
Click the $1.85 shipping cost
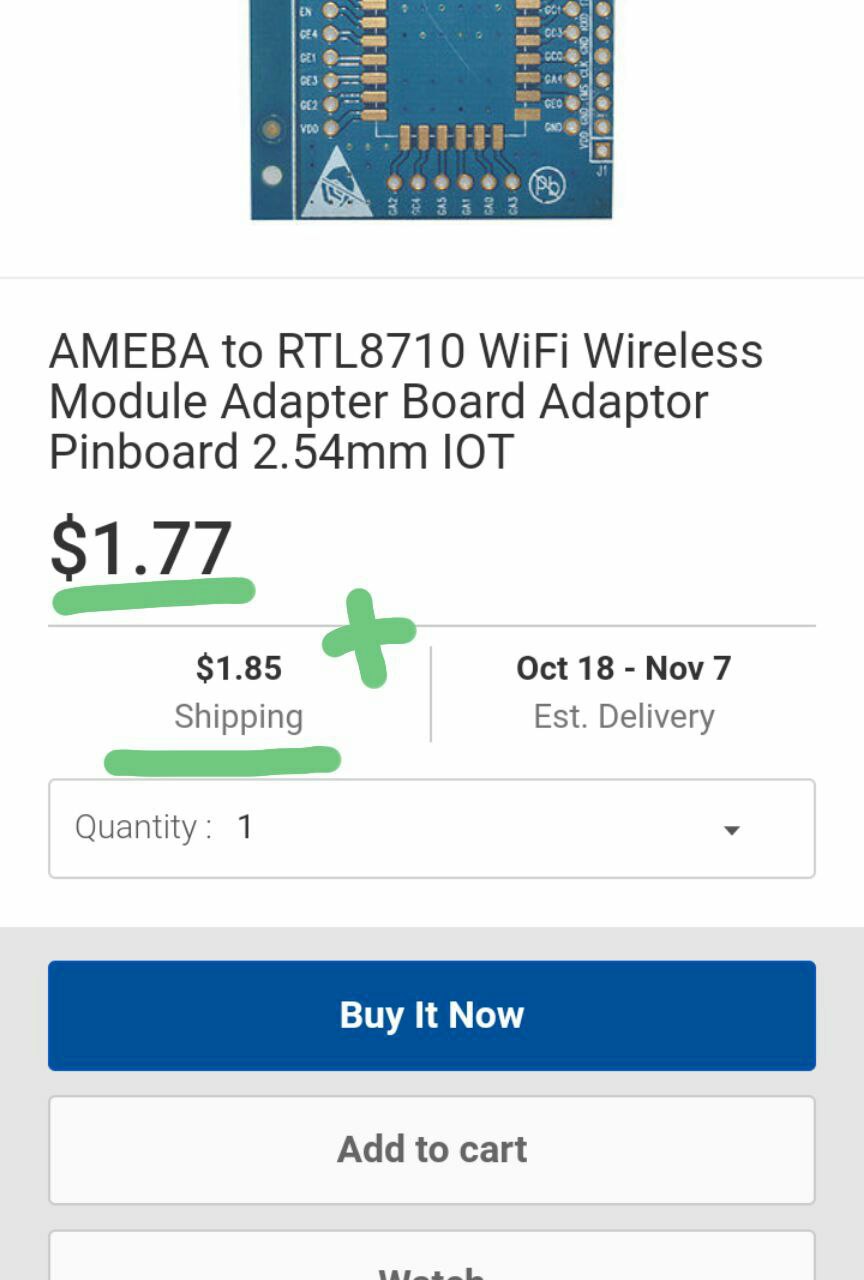(x=238, y=668)
